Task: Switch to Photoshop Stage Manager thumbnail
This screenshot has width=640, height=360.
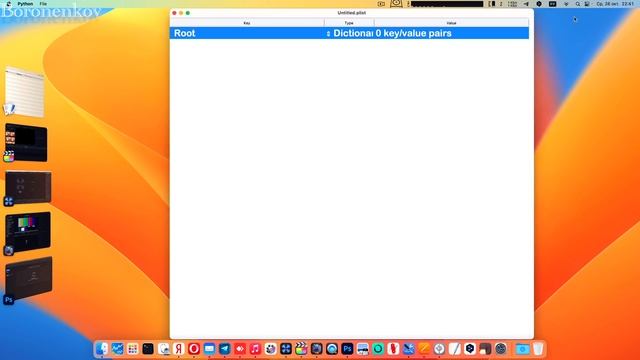Action: tap(28, 279)
